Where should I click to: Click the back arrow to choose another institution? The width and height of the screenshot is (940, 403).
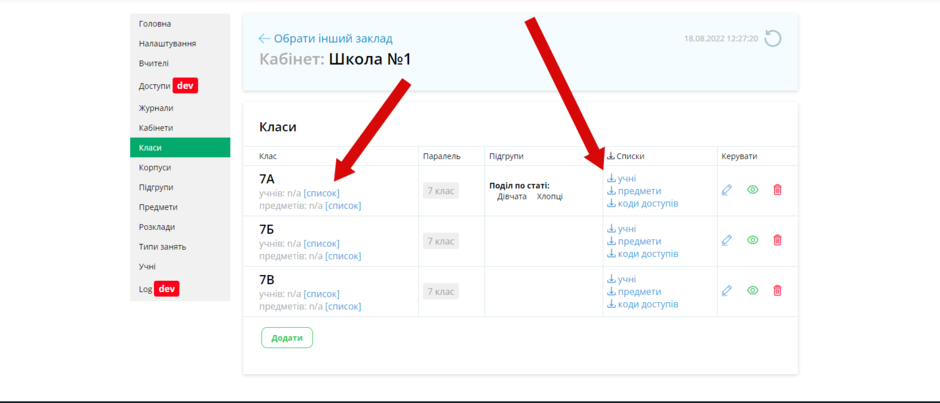click(264, 39)
